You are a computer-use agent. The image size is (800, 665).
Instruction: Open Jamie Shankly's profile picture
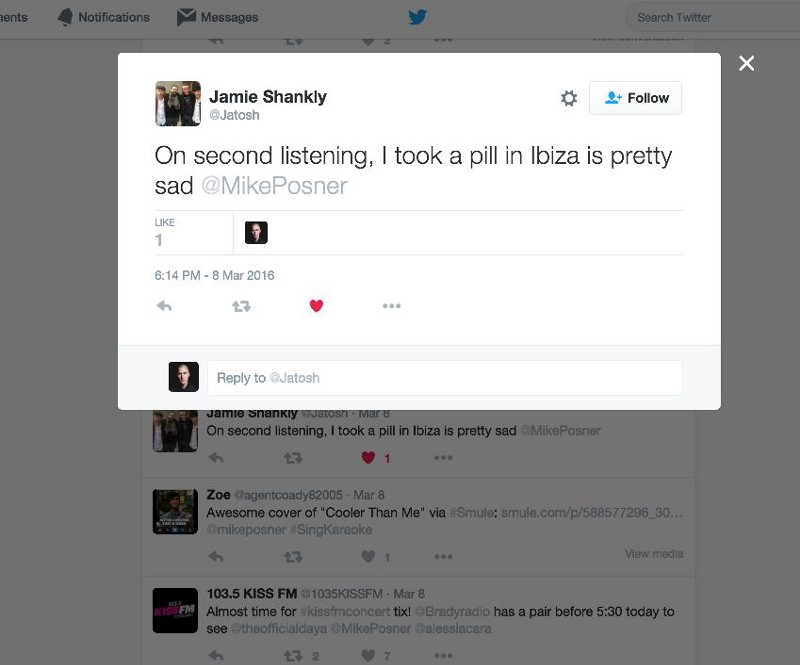pyautogui.click(x=178, y=103)
